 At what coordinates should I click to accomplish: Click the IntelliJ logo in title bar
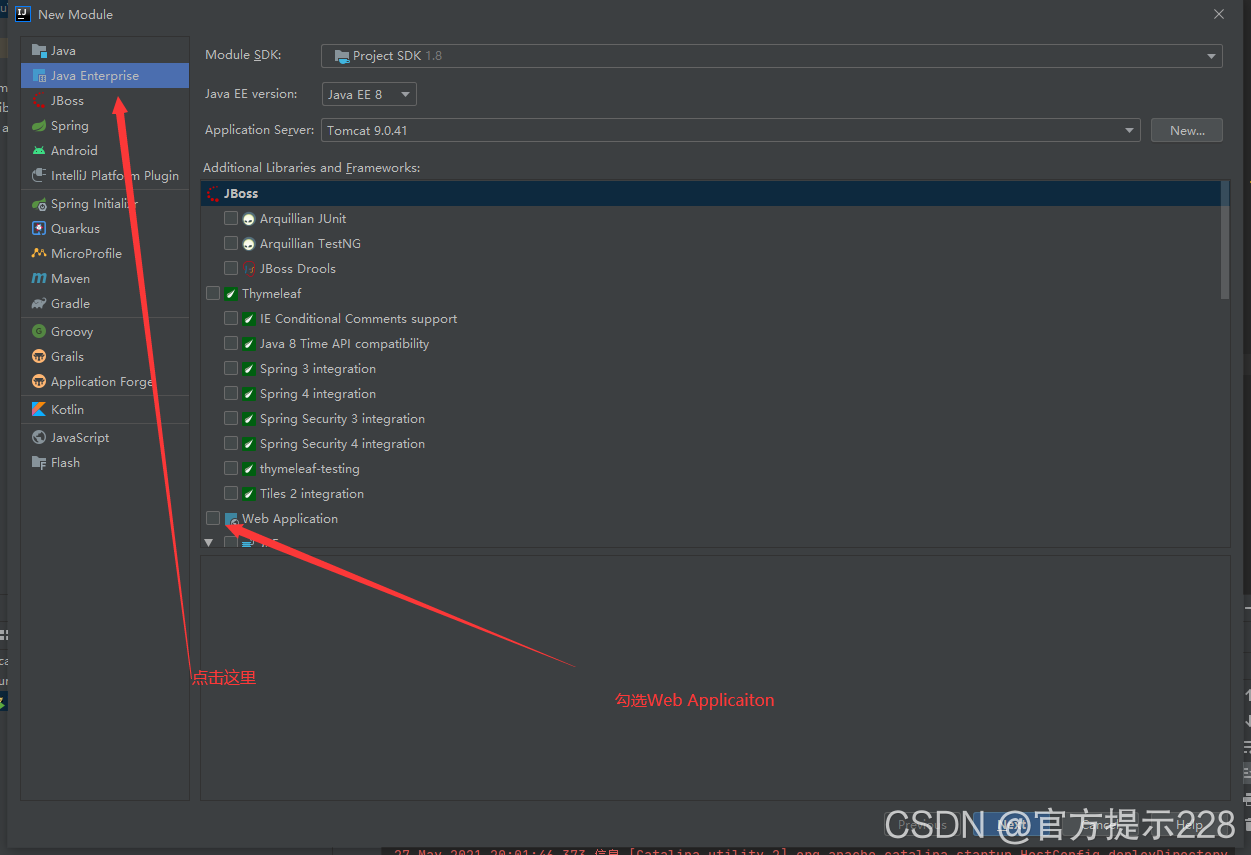pyautogui.click(x=23, y=14)
